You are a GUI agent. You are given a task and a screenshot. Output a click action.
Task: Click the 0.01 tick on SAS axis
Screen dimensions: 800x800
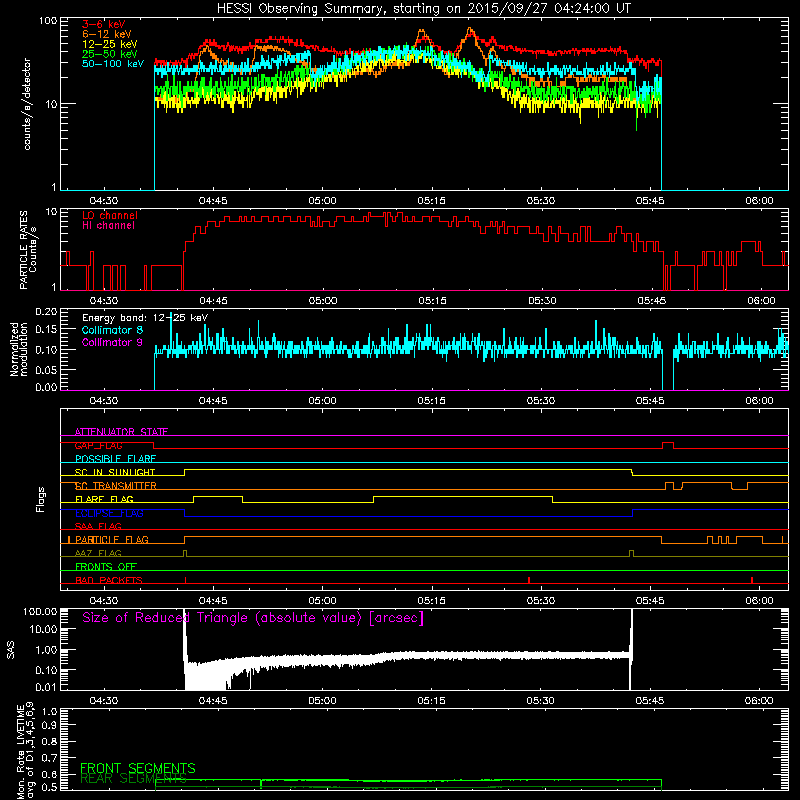(46, 687)
